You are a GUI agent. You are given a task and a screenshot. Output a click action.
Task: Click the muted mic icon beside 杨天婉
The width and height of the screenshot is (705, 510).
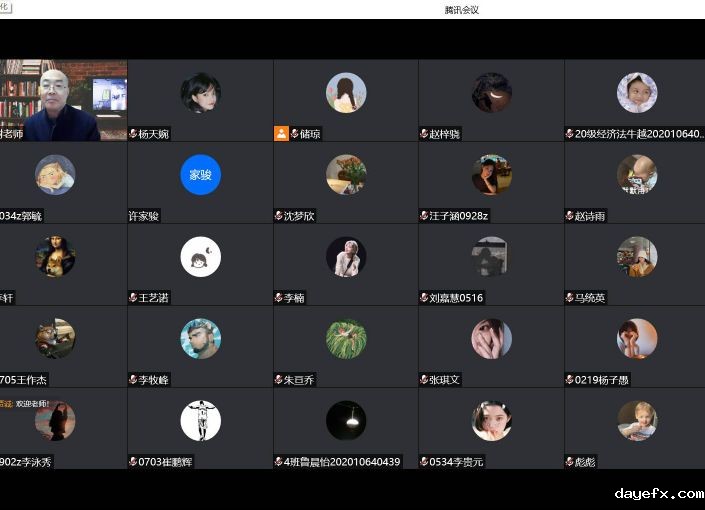(x=133, y=134)
